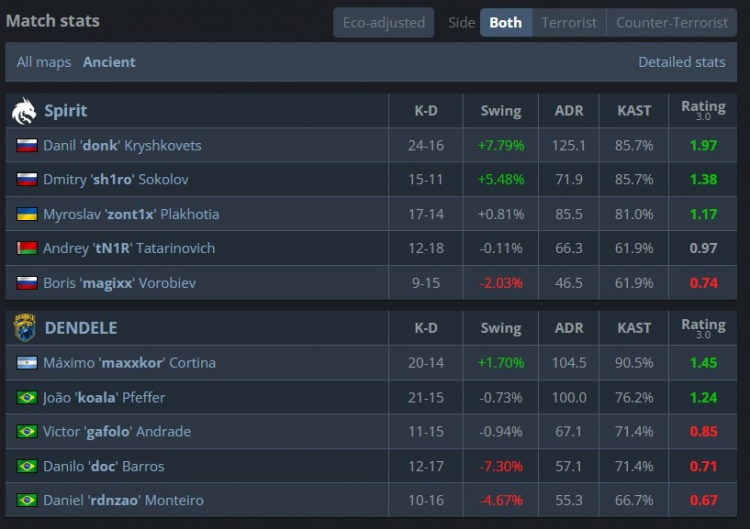The image size is (750, 529).
Task: Click the Brazil flag next to doc
Action: pos(27,466)
